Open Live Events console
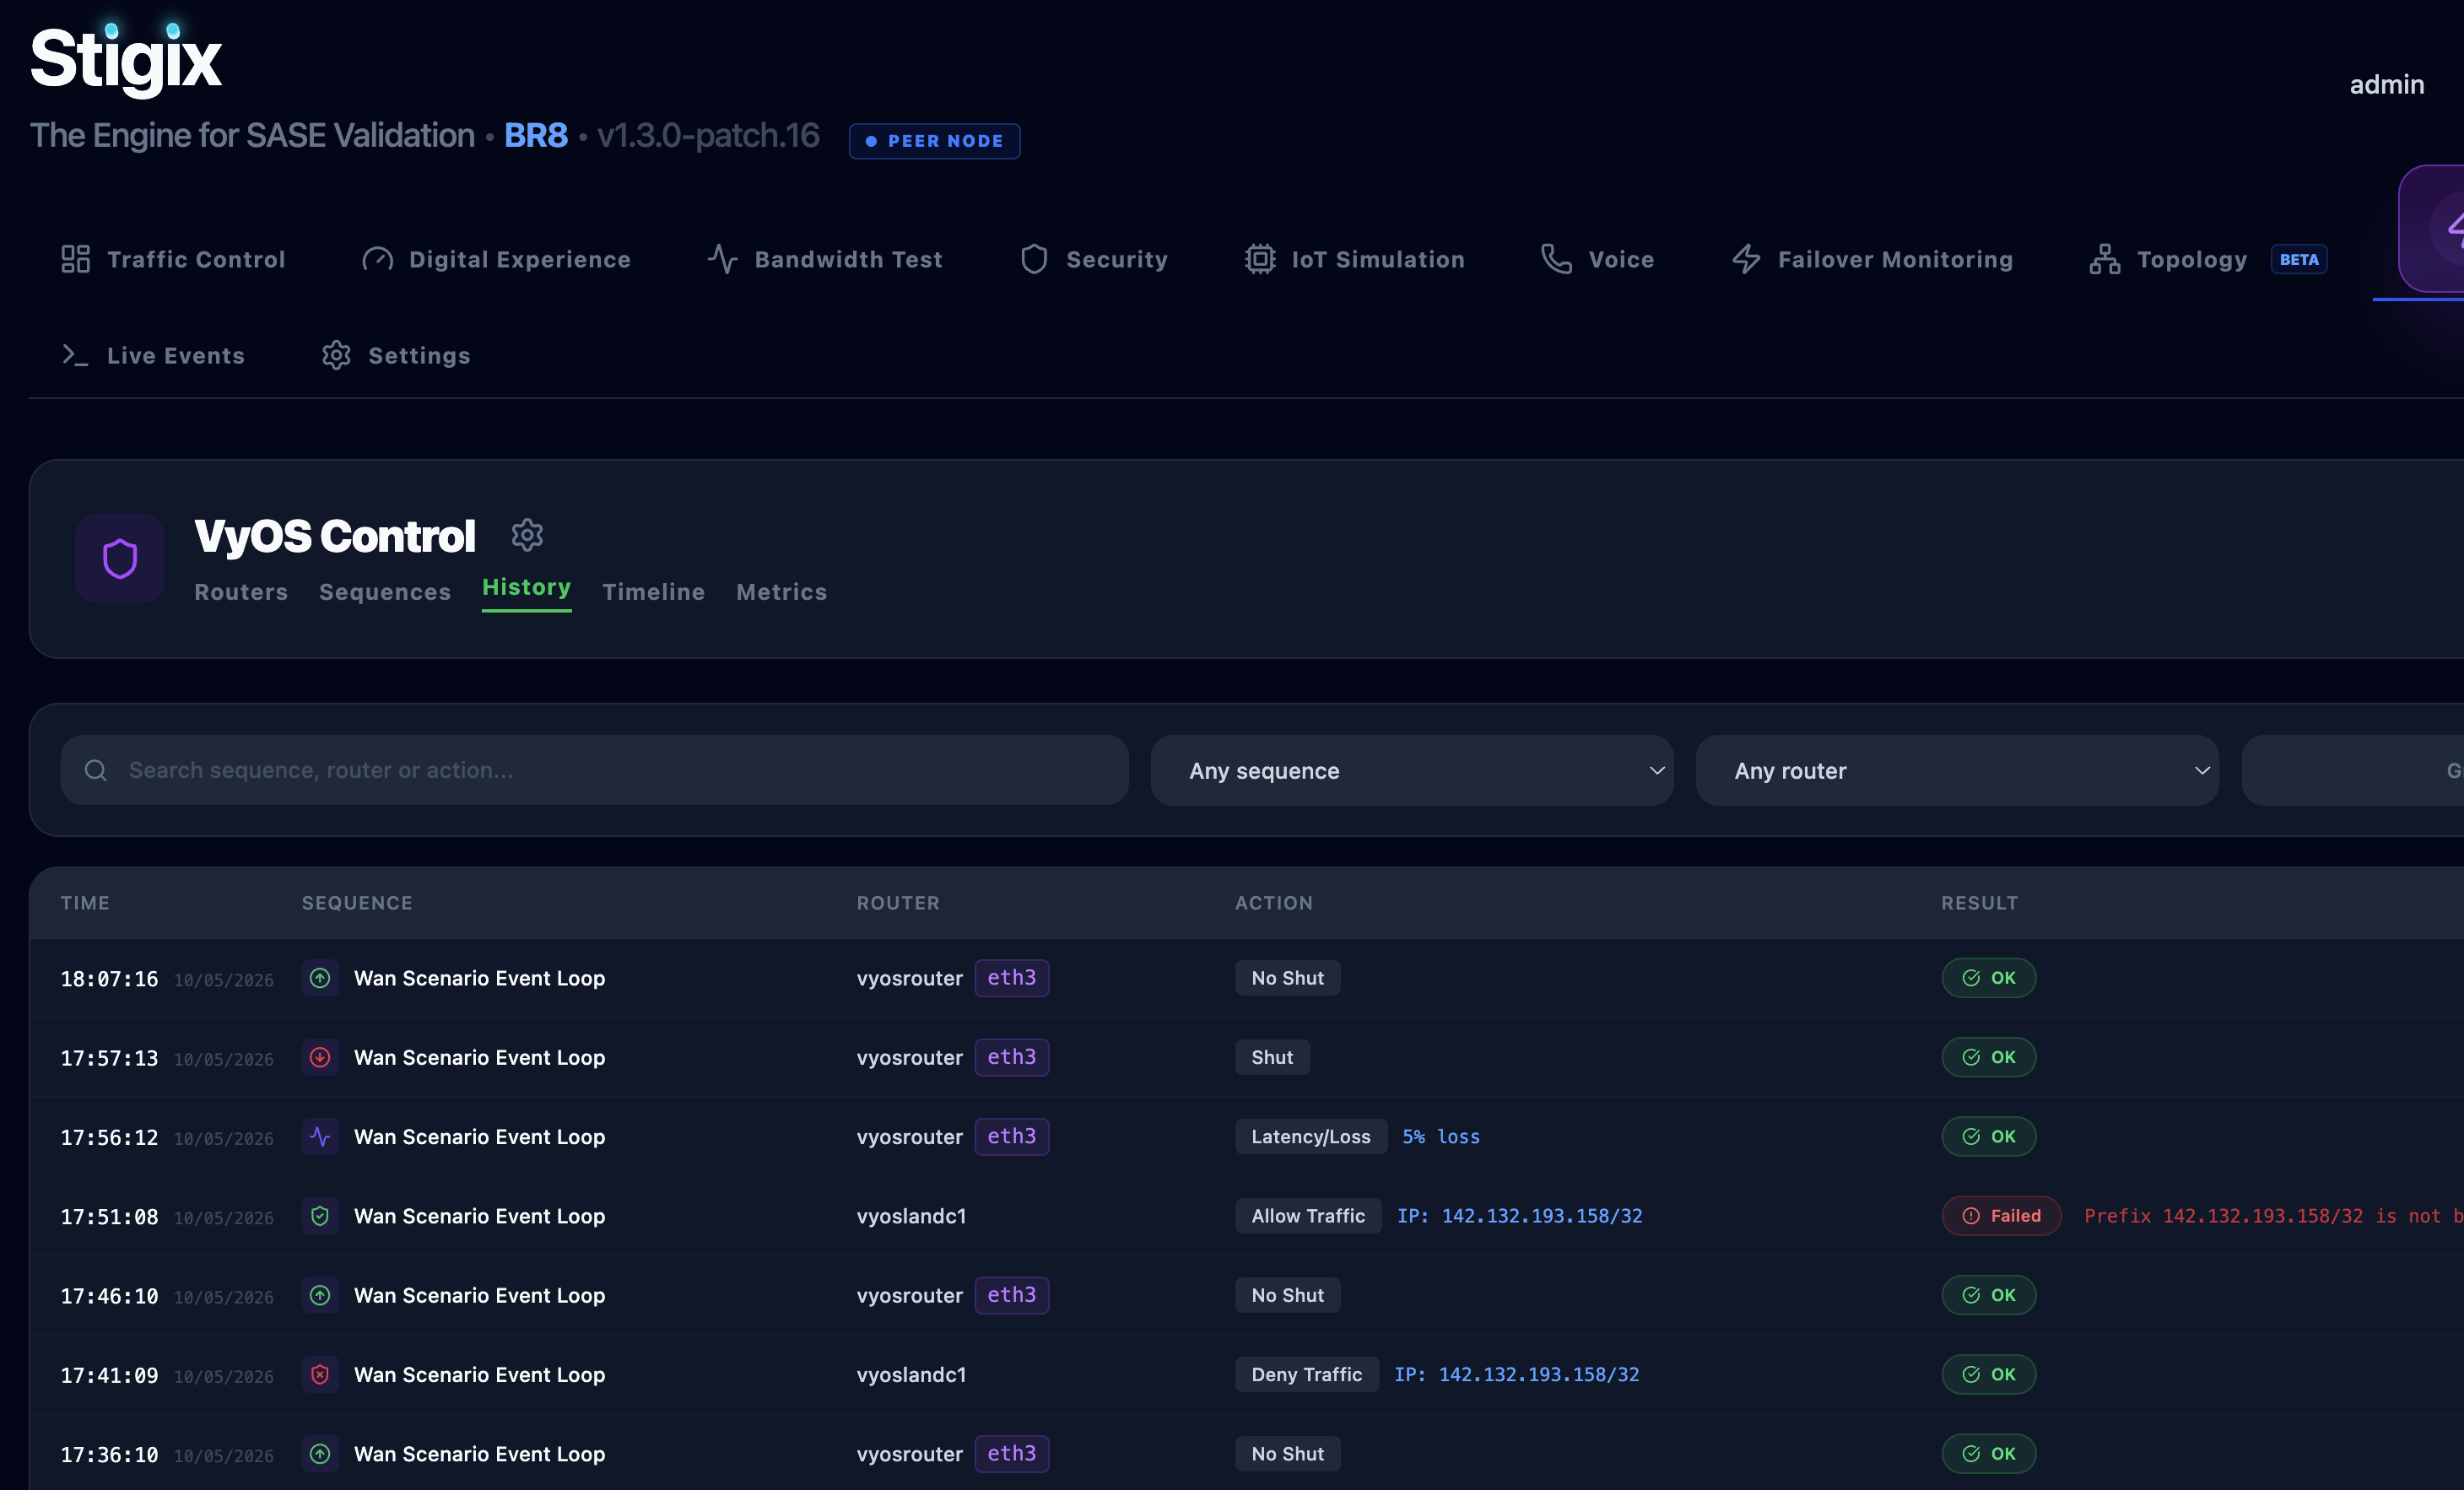This screenshot has height=1490, width=2464. tap(153, 355)
